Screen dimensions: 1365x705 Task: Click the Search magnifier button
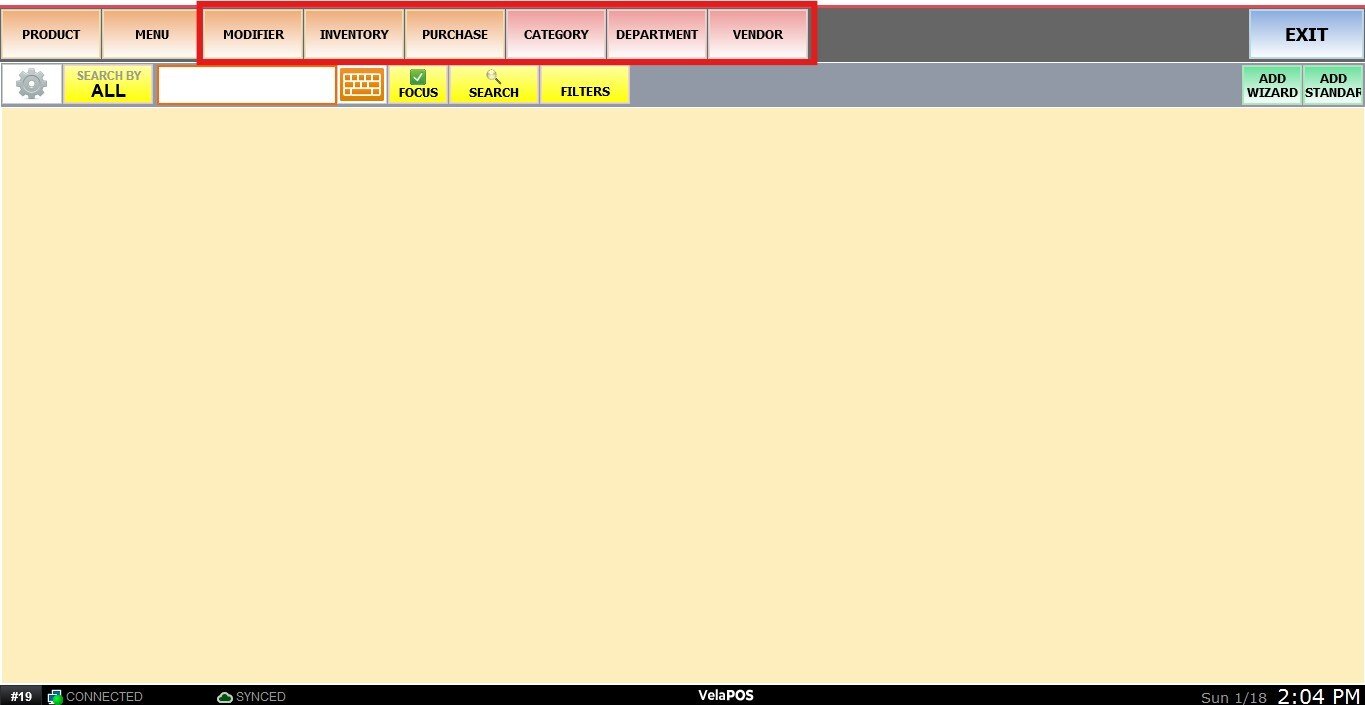494,85
